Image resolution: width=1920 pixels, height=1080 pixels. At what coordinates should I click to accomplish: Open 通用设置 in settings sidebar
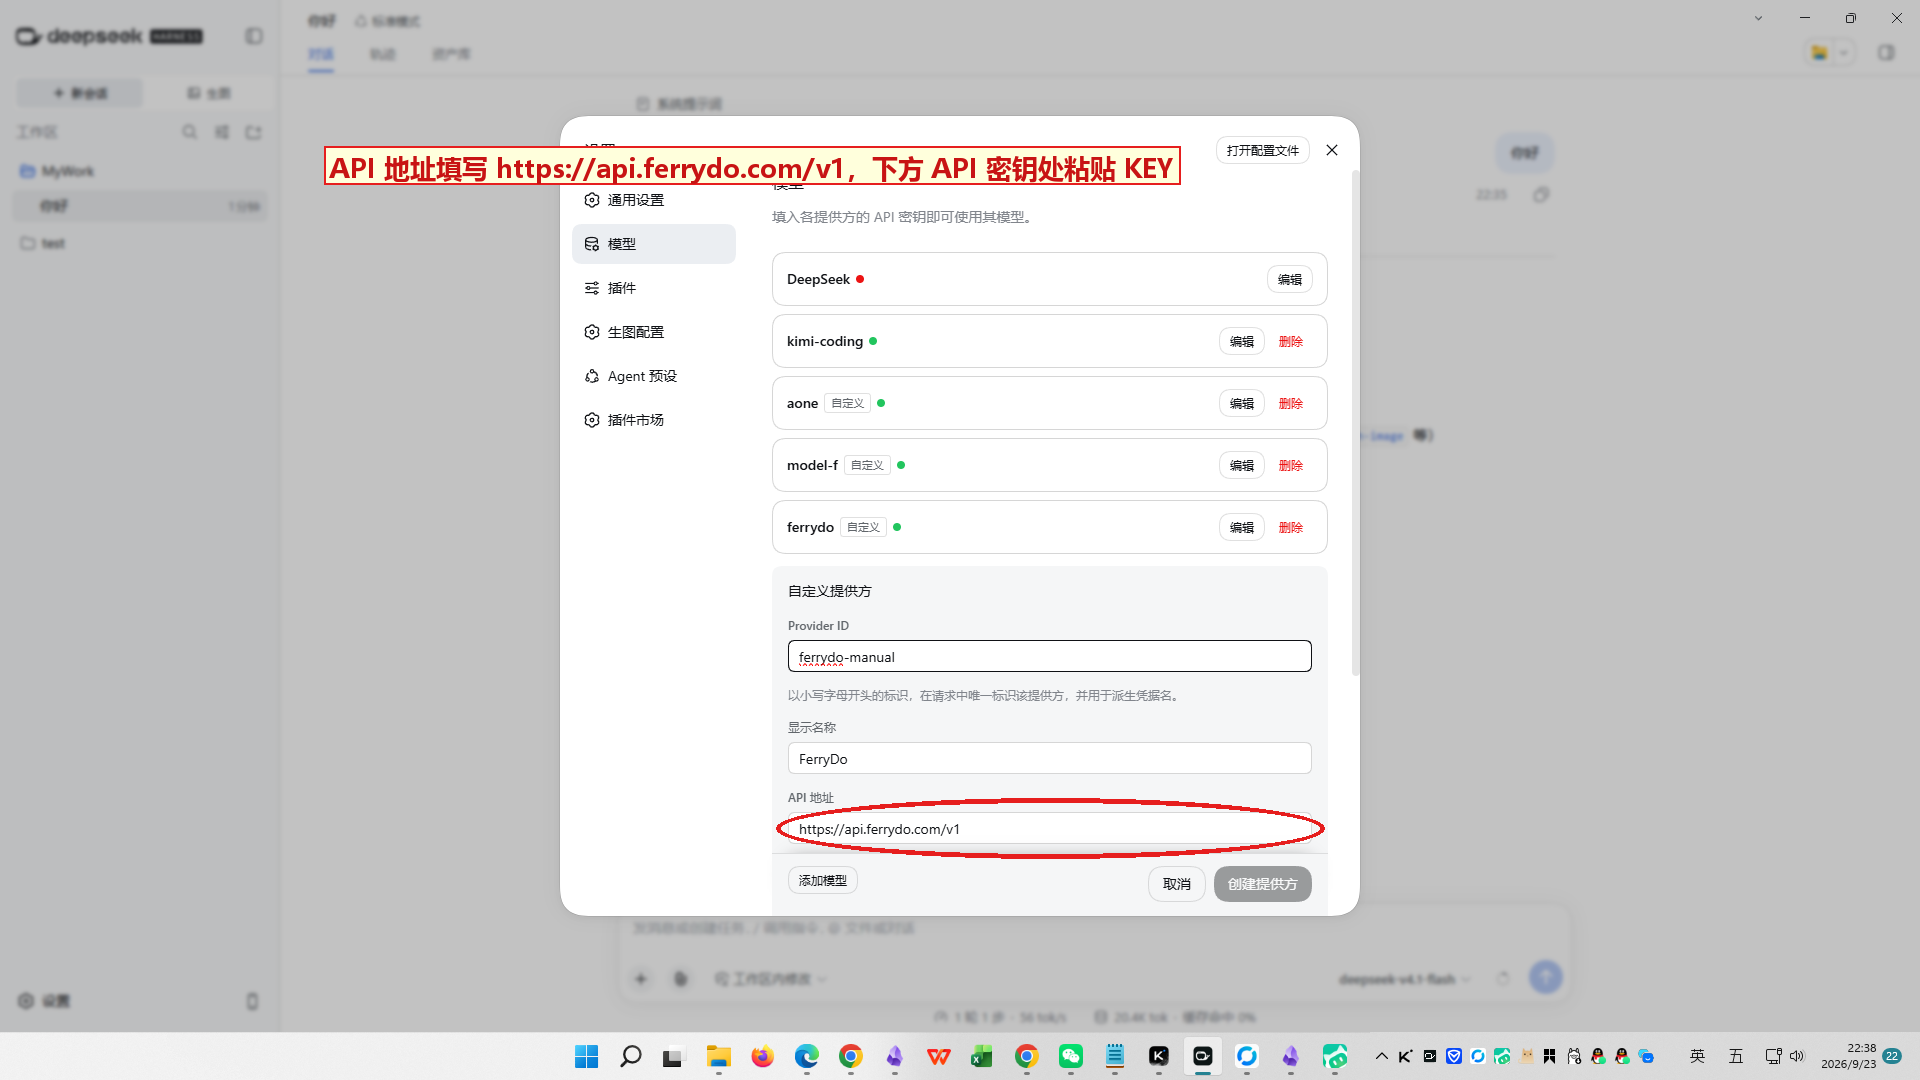click(x=654, y=200)
